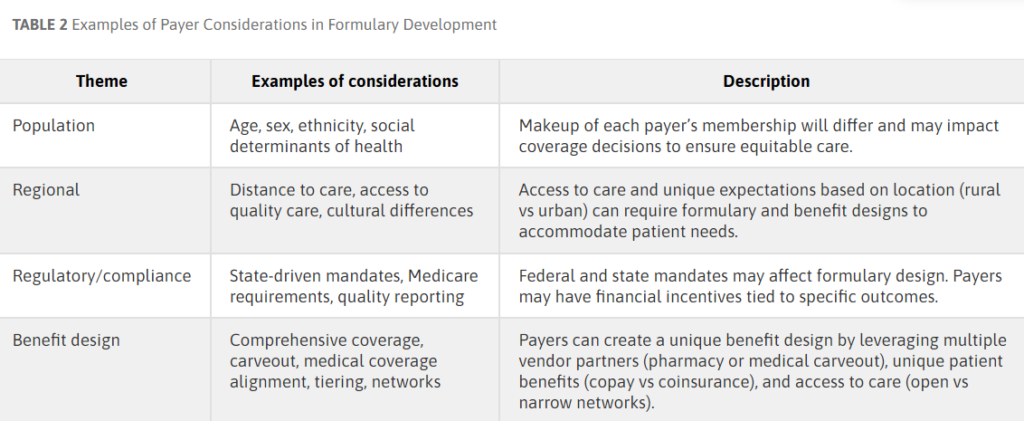Click the "Regulatory/compliance" theme cell
1024x421 pixels.
[x=101, y=275]
